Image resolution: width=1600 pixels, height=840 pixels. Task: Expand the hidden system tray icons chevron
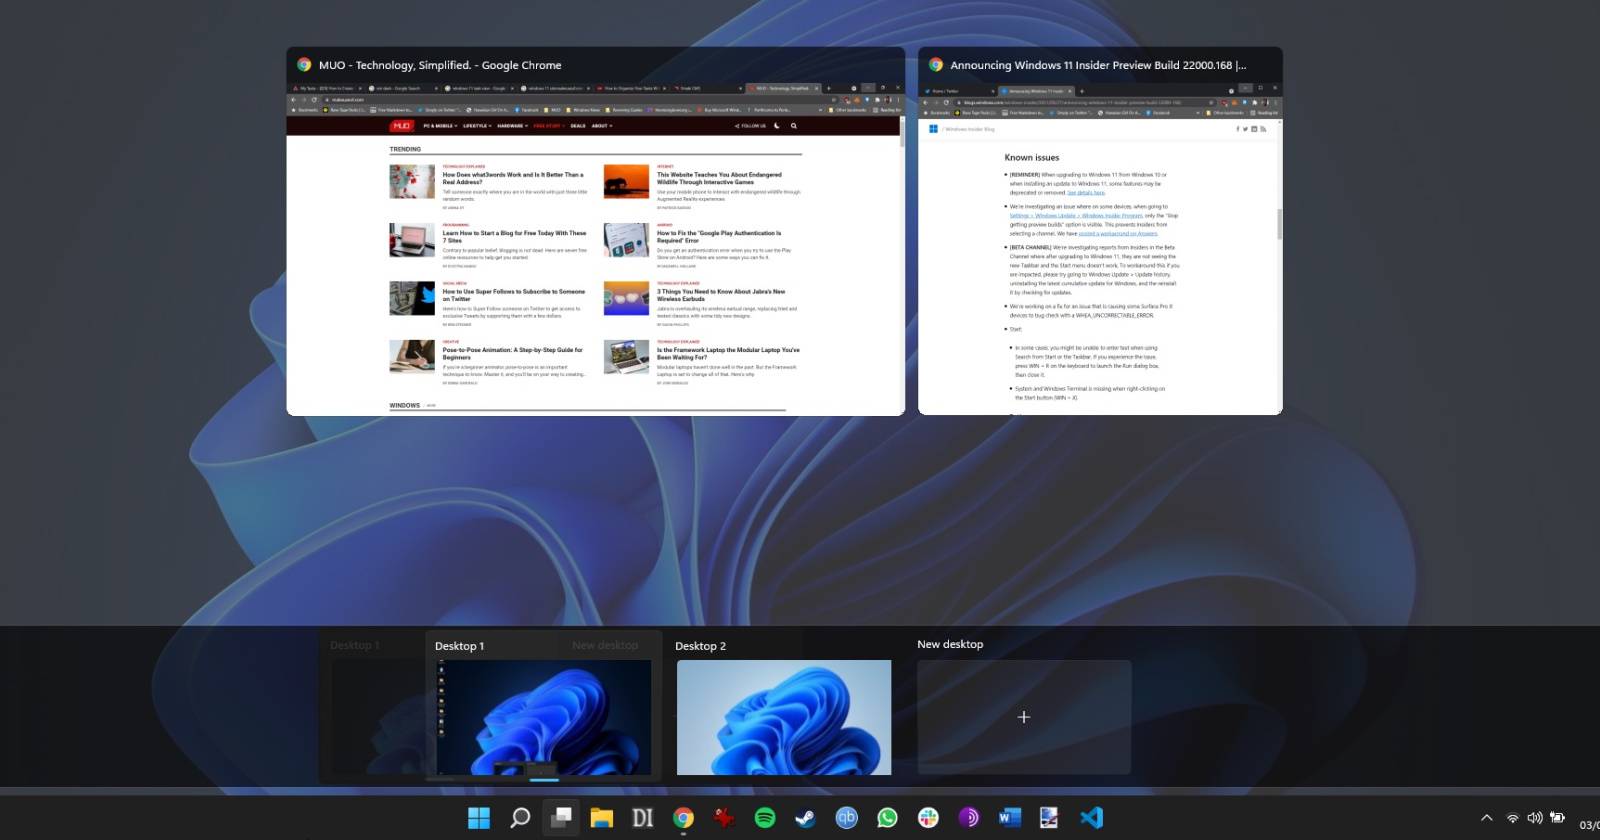(x=1487, y=818)
